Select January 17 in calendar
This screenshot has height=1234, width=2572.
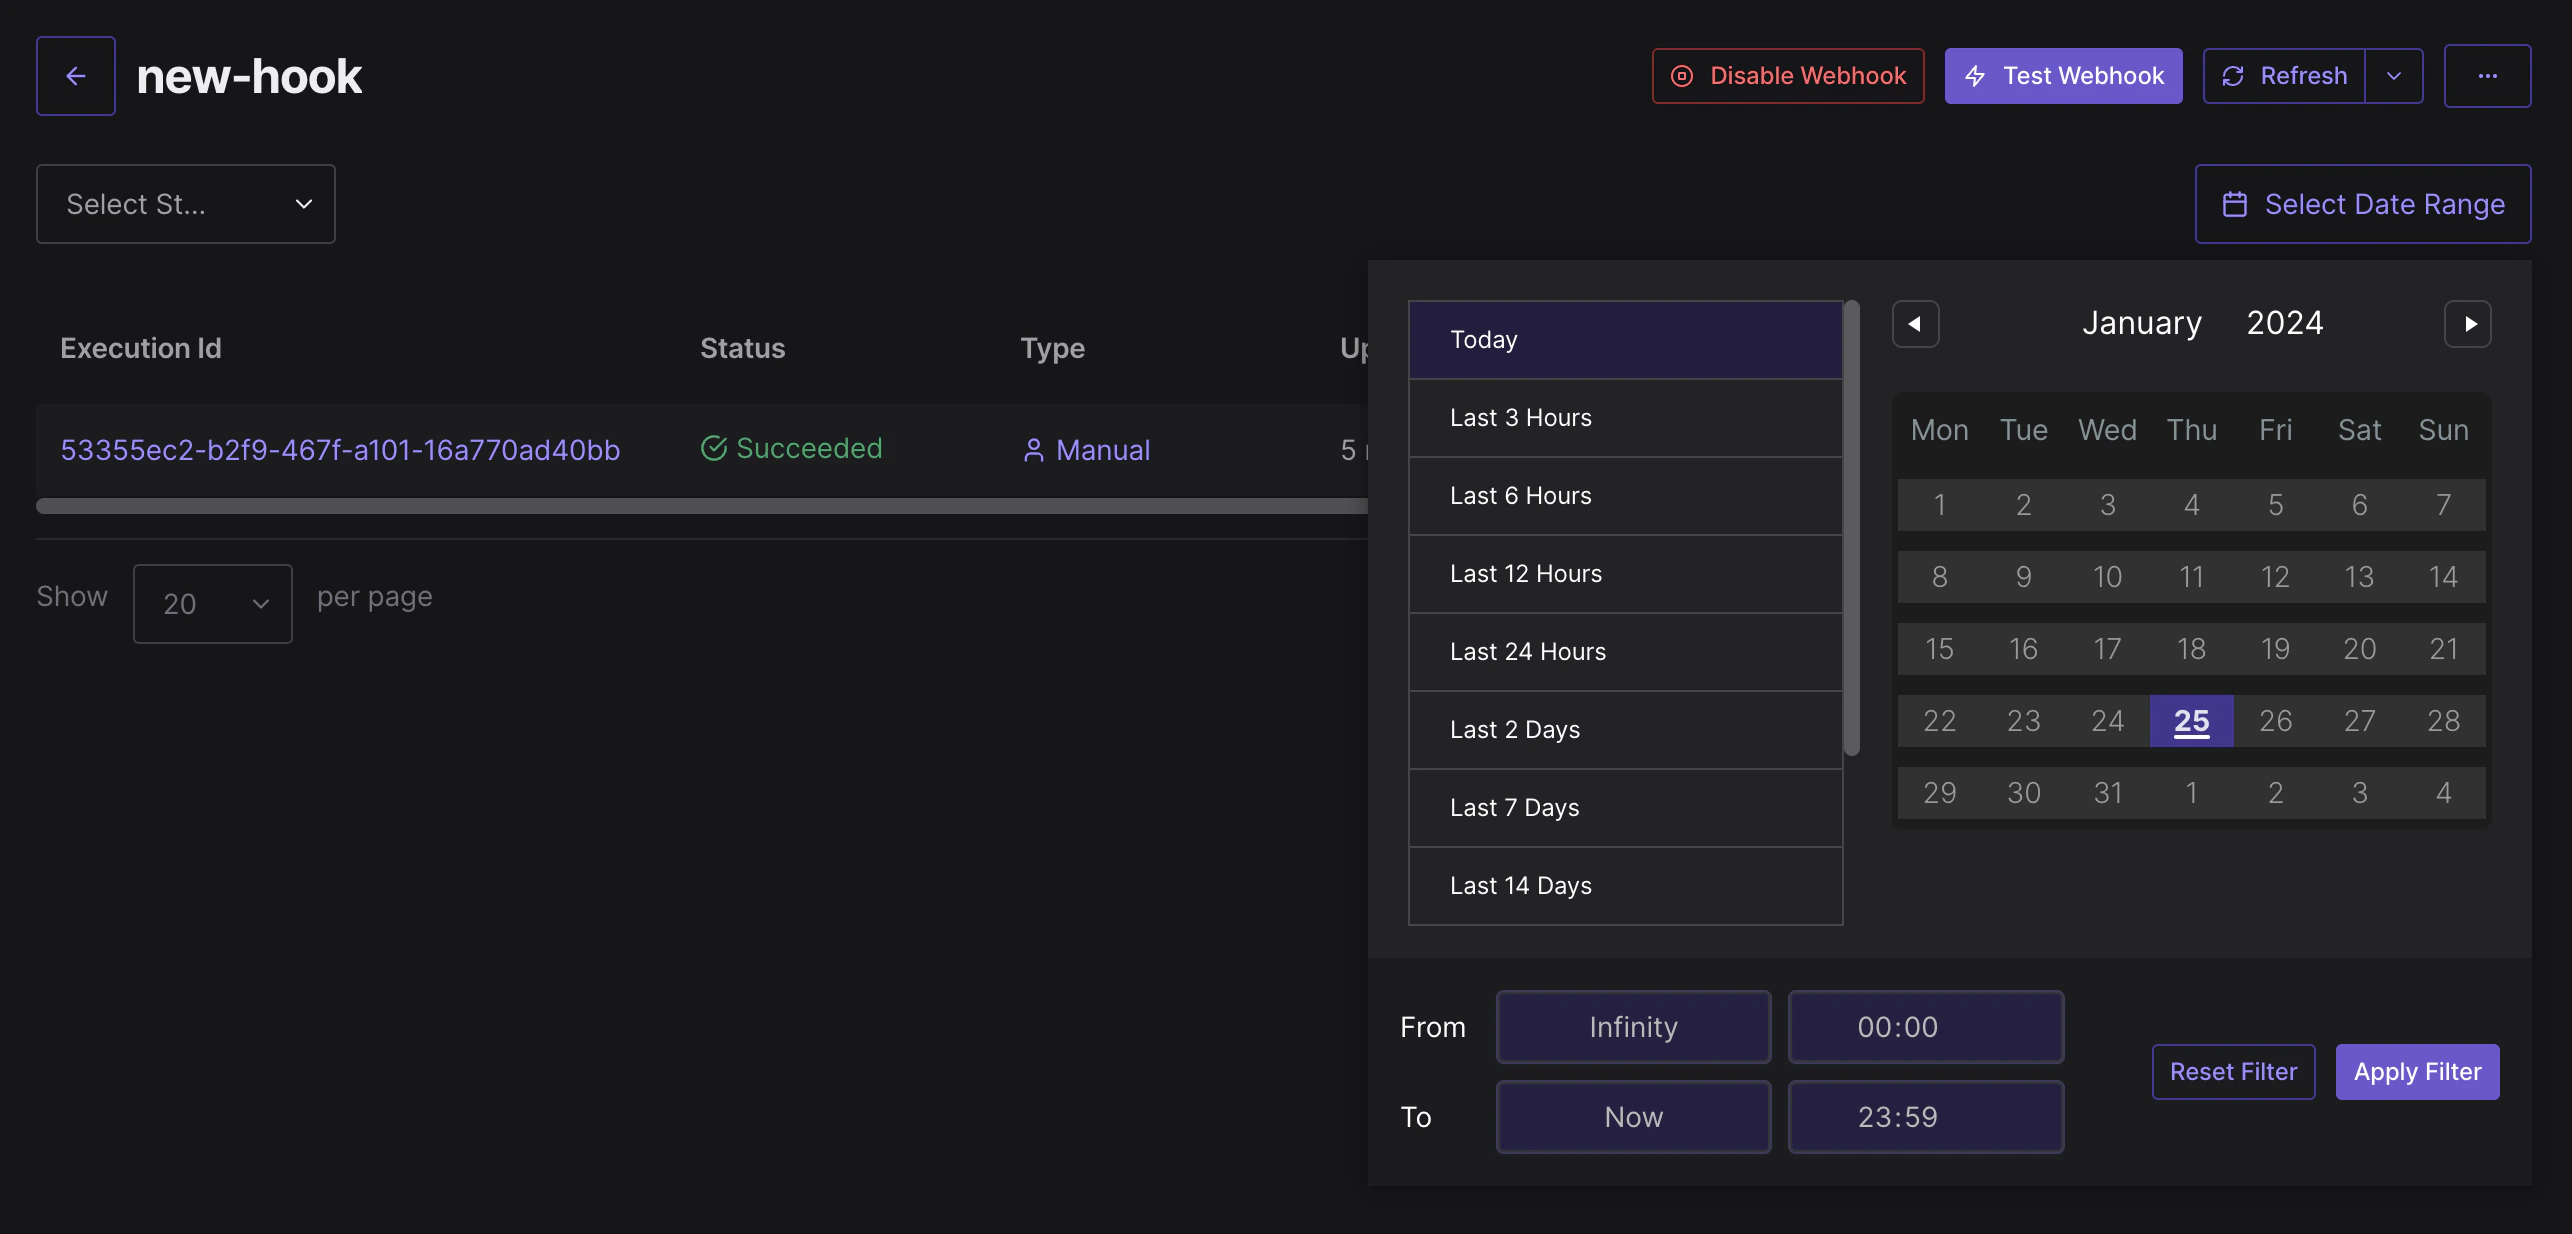pyautogui.click(x=2107, y=649)
